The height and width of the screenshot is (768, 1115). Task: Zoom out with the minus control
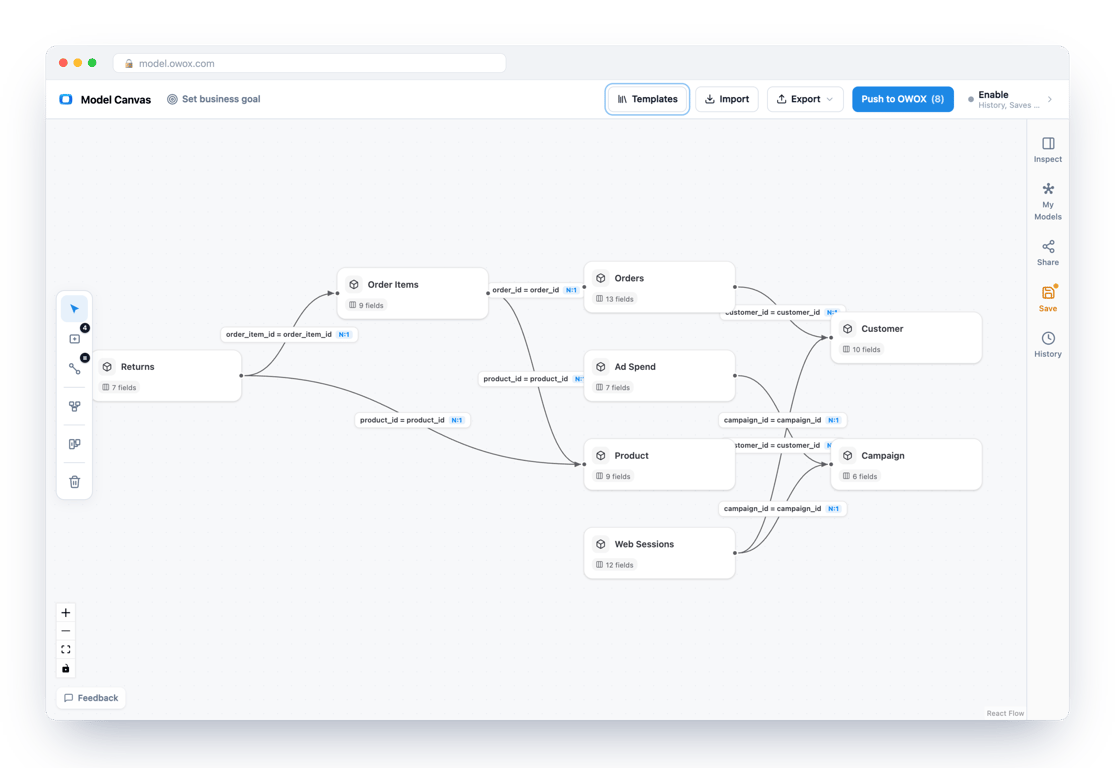point(65,631)
